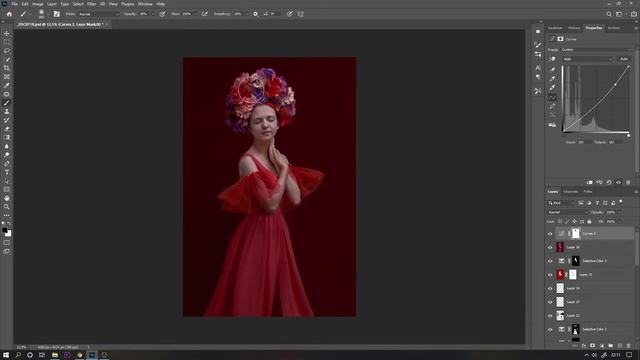Click the on-image adjustment hand icon in Curves
This screenshot has width=640, height=360.
coord(552,59)
